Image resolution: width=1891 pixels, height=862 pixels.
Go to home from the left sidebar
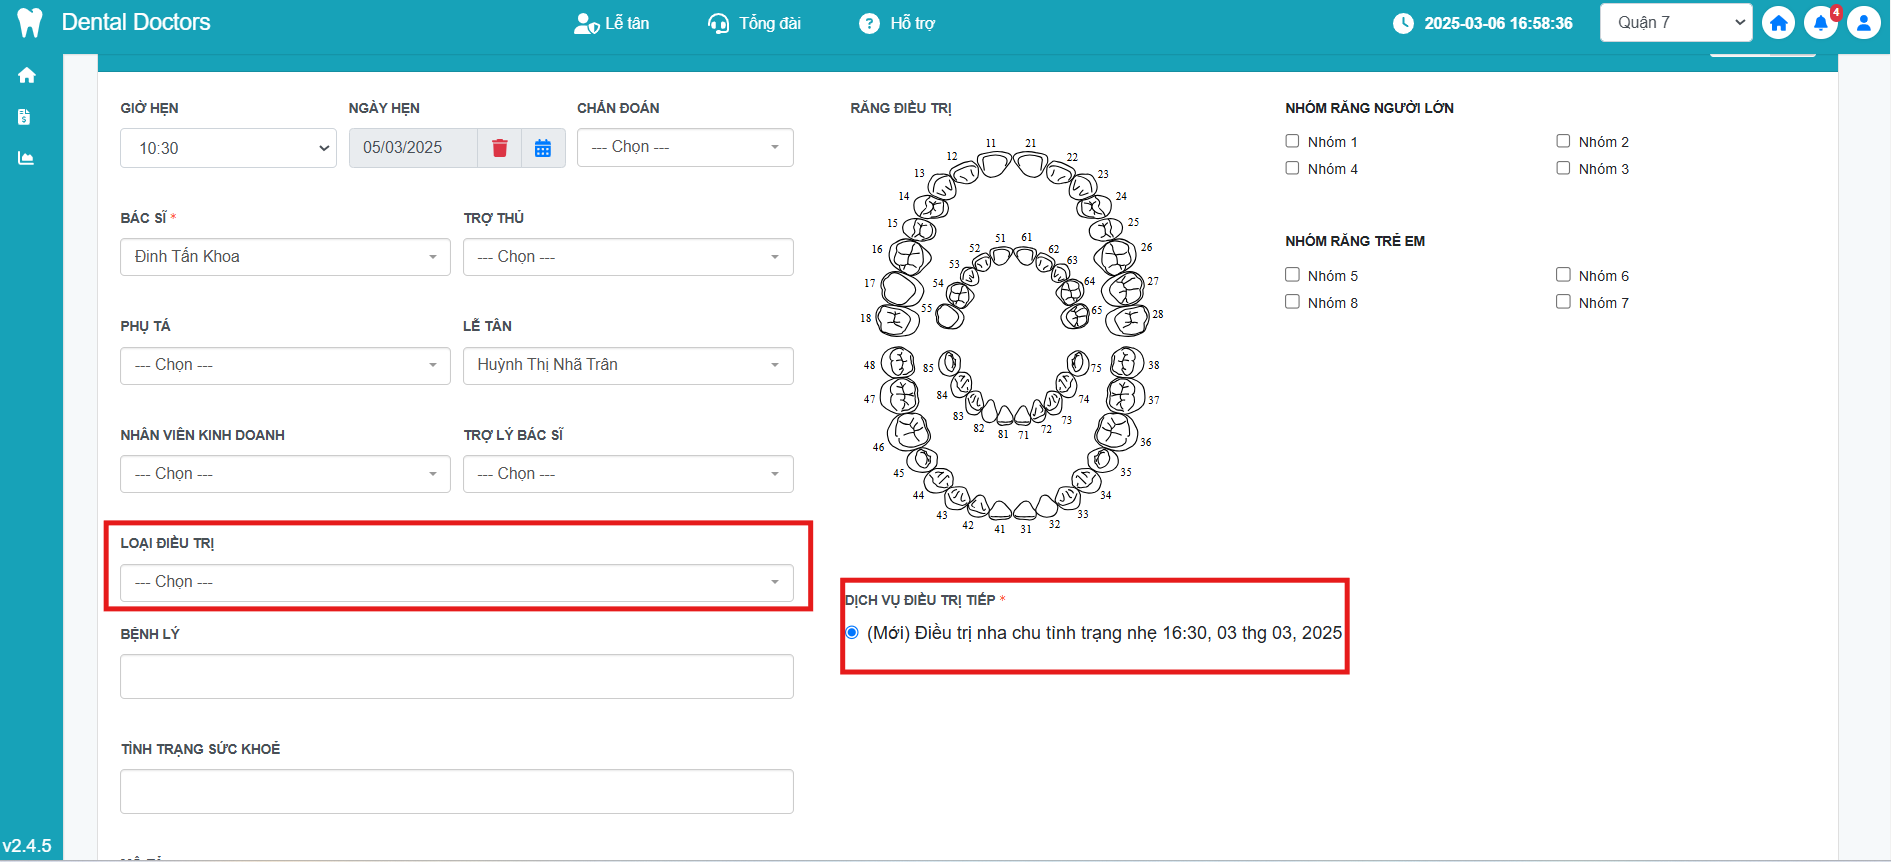pyautogui.click(x=27, y=75)
